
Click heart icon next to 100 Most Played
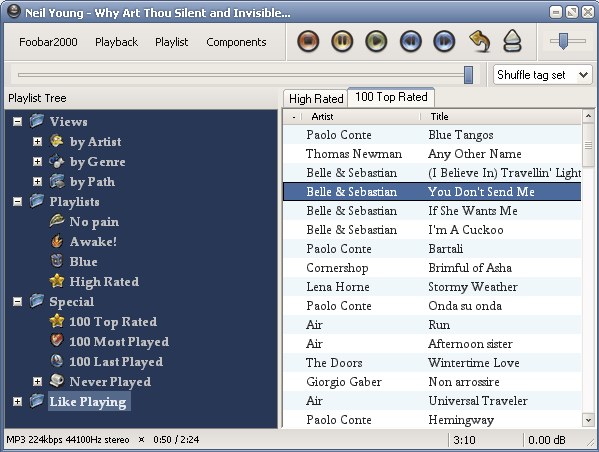(57, 340)
